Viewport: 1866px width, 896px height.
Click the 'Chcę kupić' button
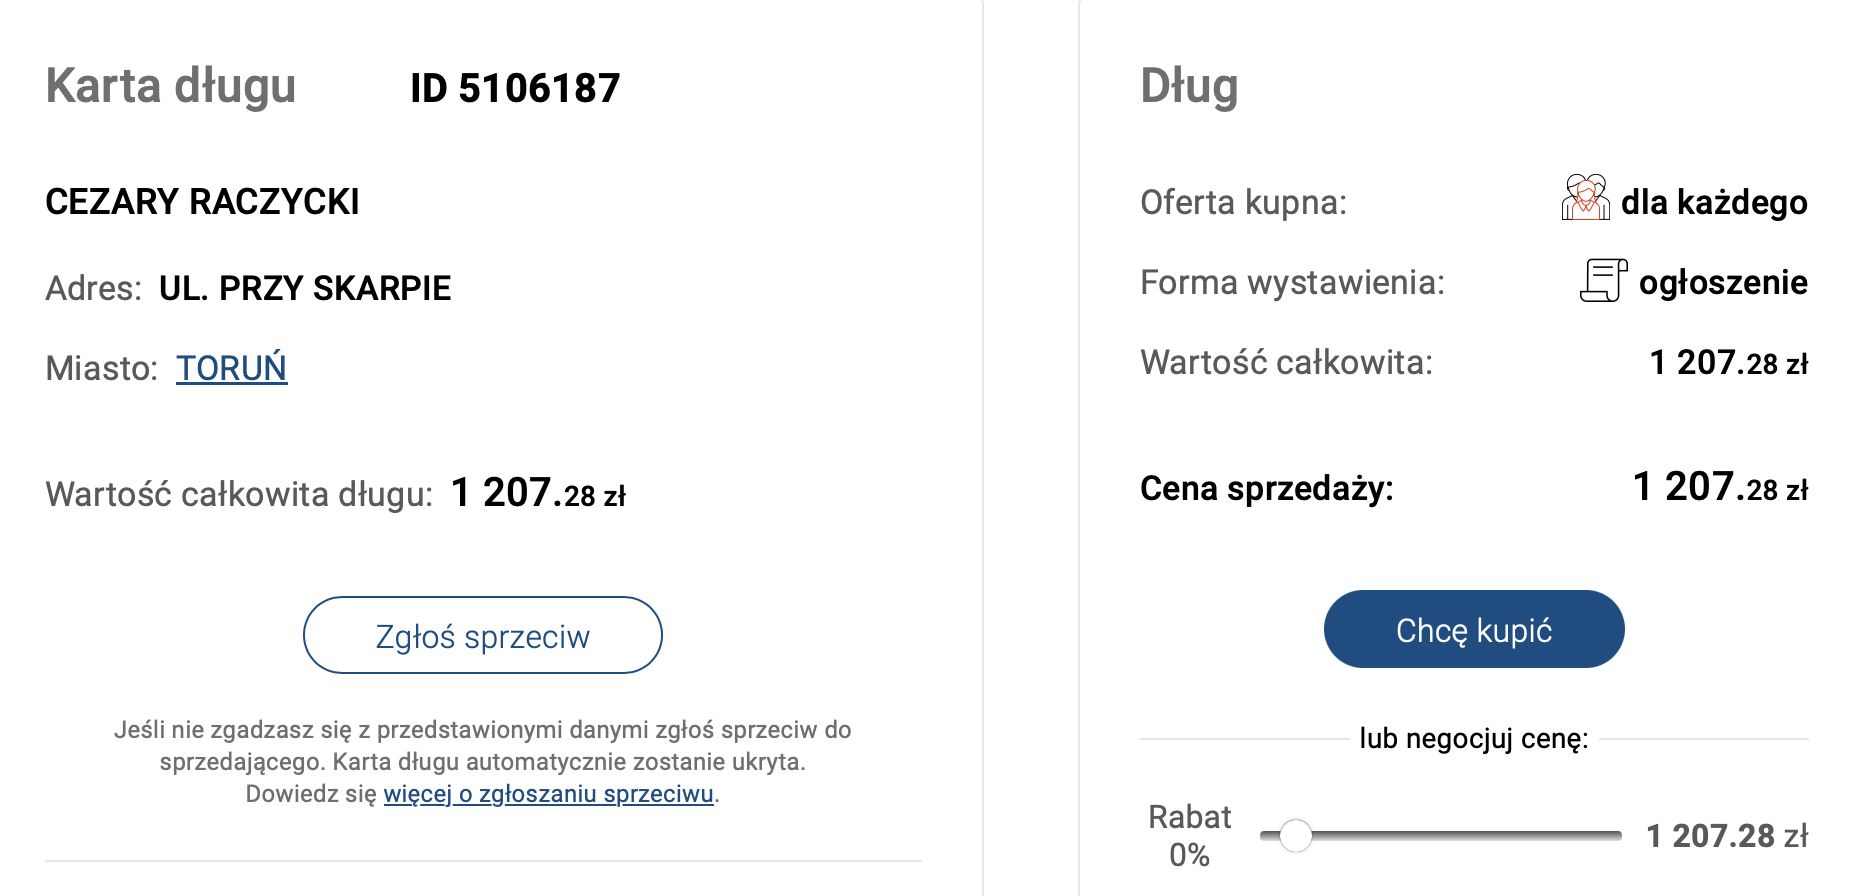pos(1473,629)
